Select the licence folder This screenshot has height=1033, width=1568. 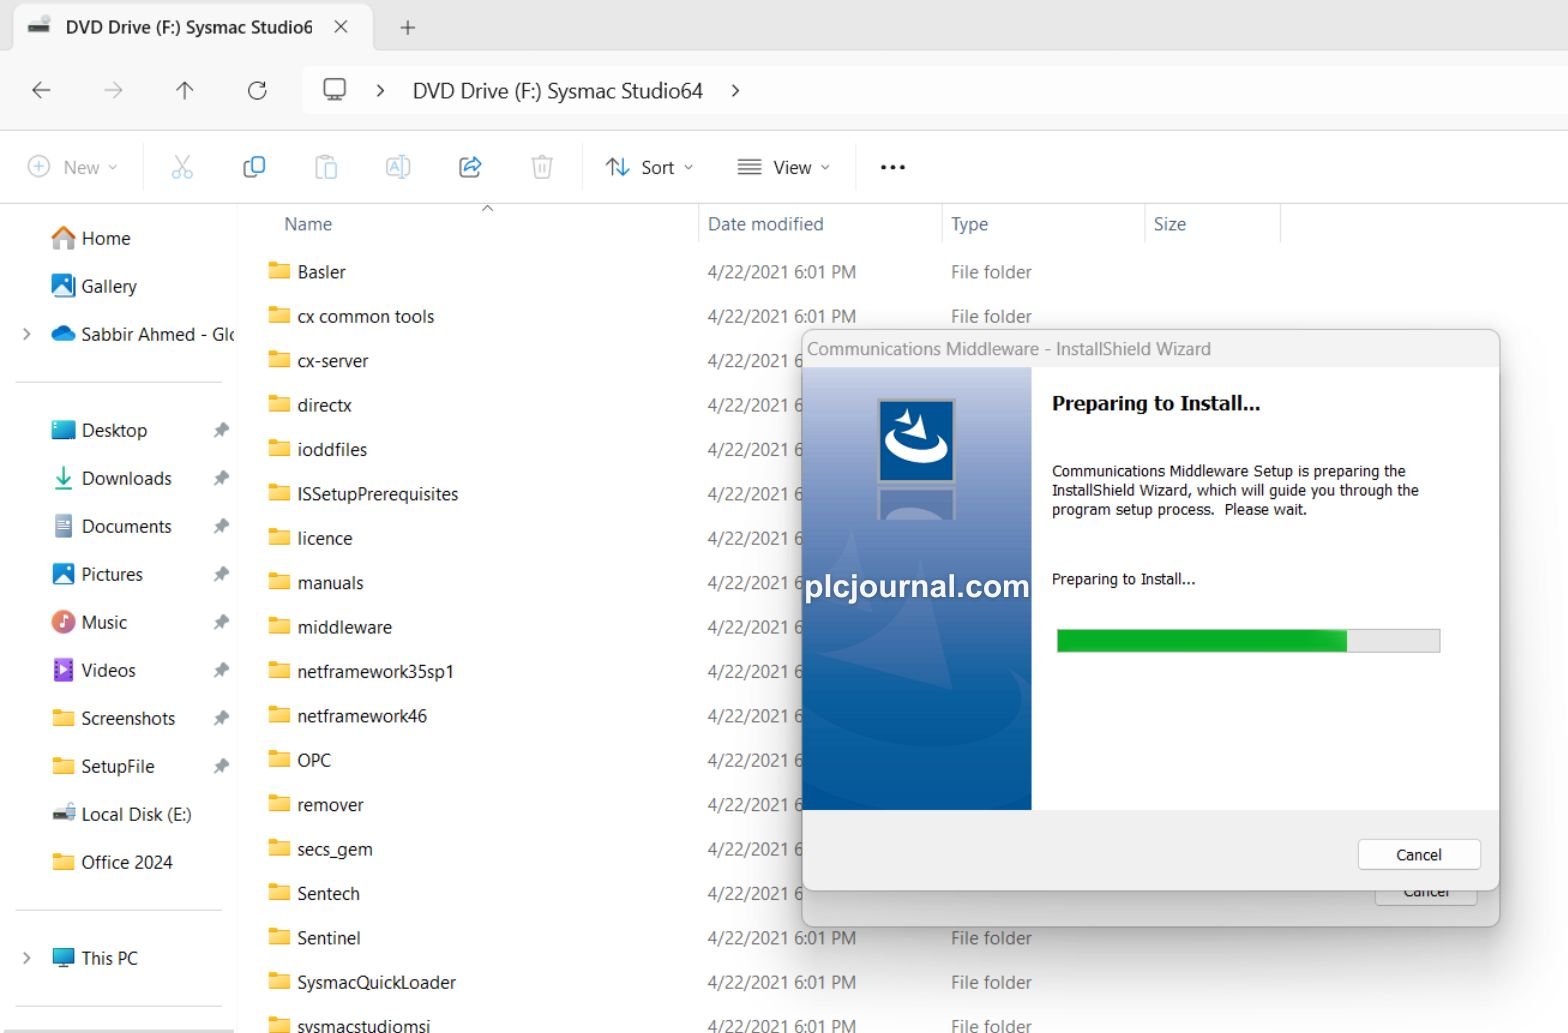[x=310, y=538]
